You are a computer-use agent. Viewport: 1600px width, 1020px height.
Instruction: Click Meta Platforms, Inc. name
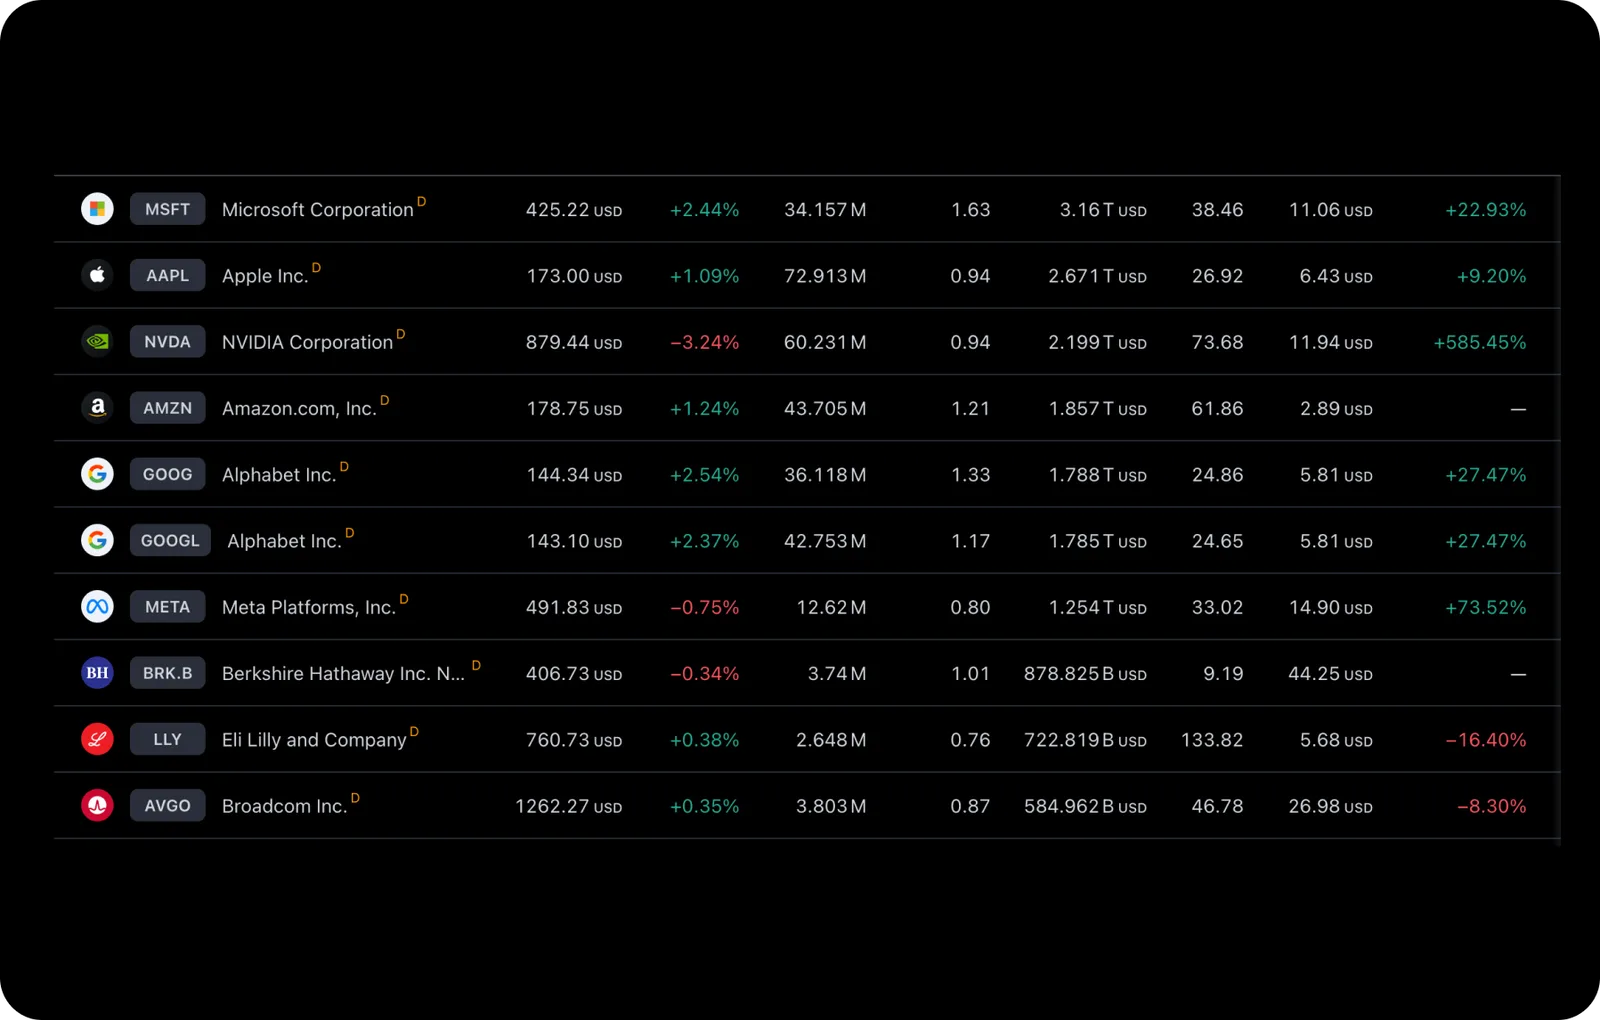309,607
